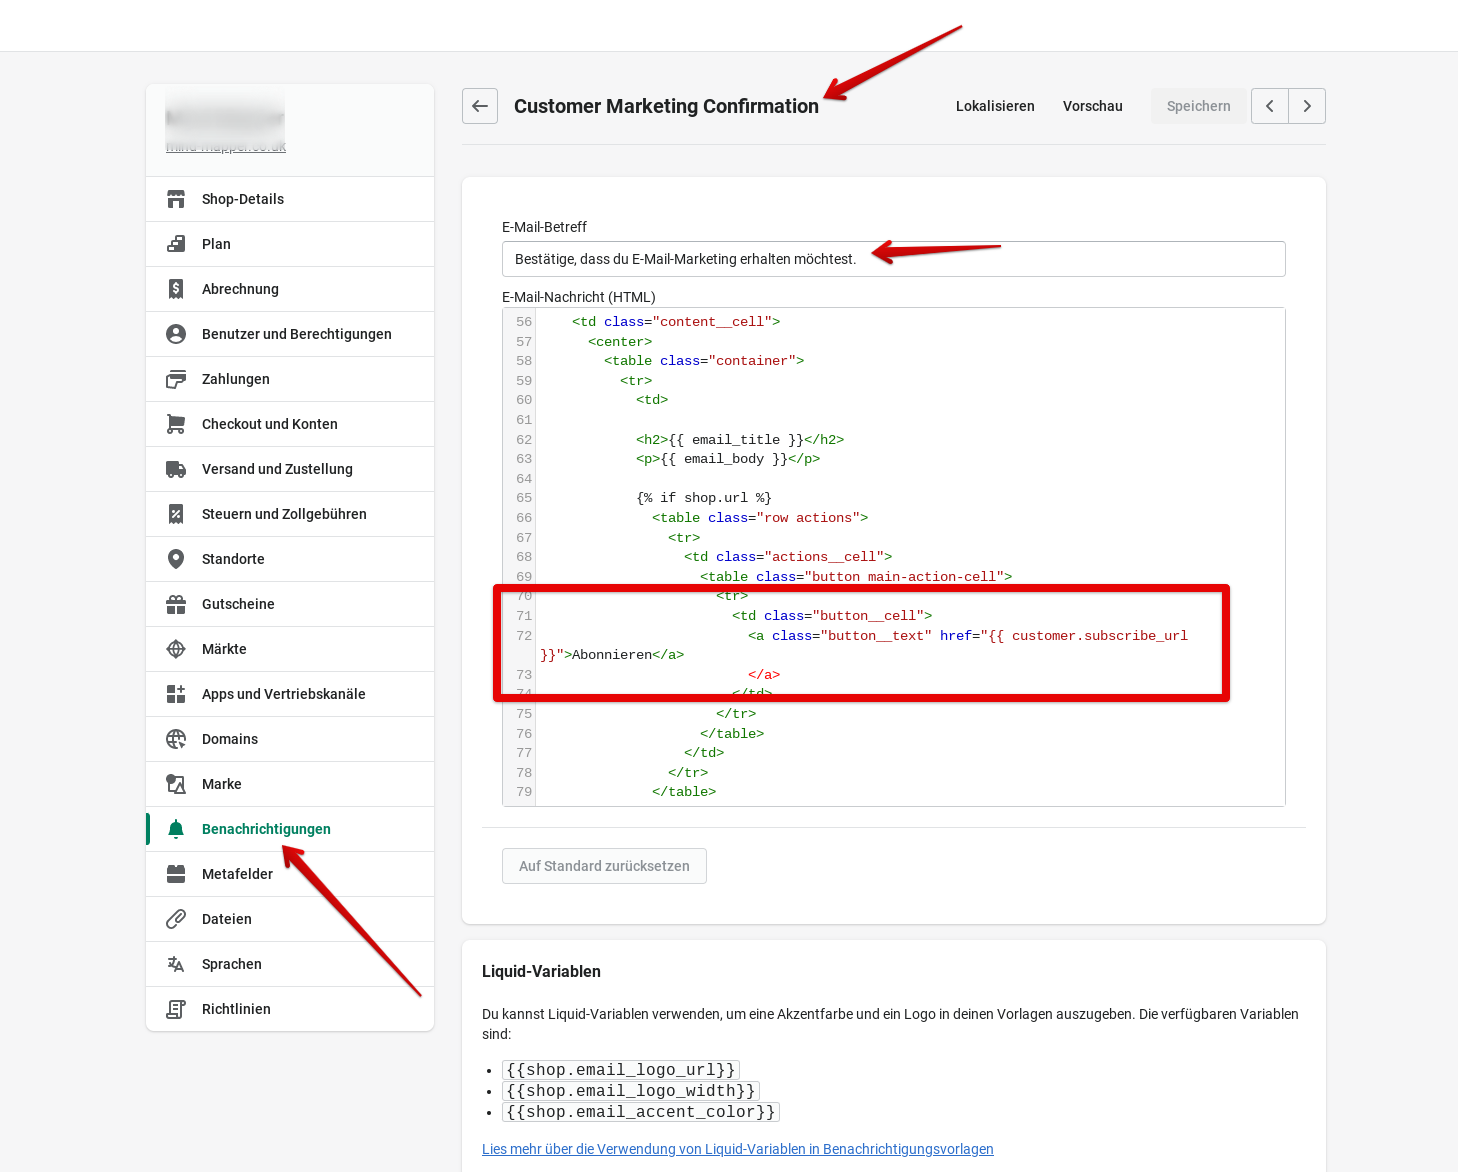The image size is (1458, 1172).
Task: Open the Liquid-Variablen help link
Action: (x=737, y=1149)
